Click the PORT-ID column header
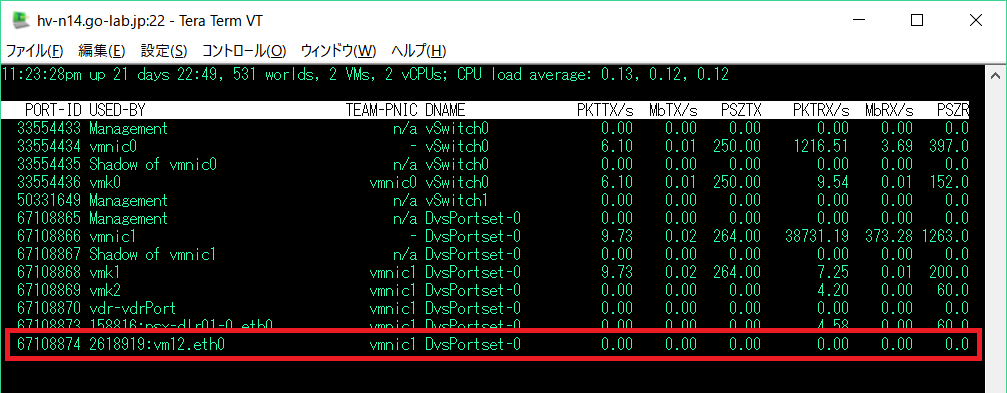 [53, 110]
